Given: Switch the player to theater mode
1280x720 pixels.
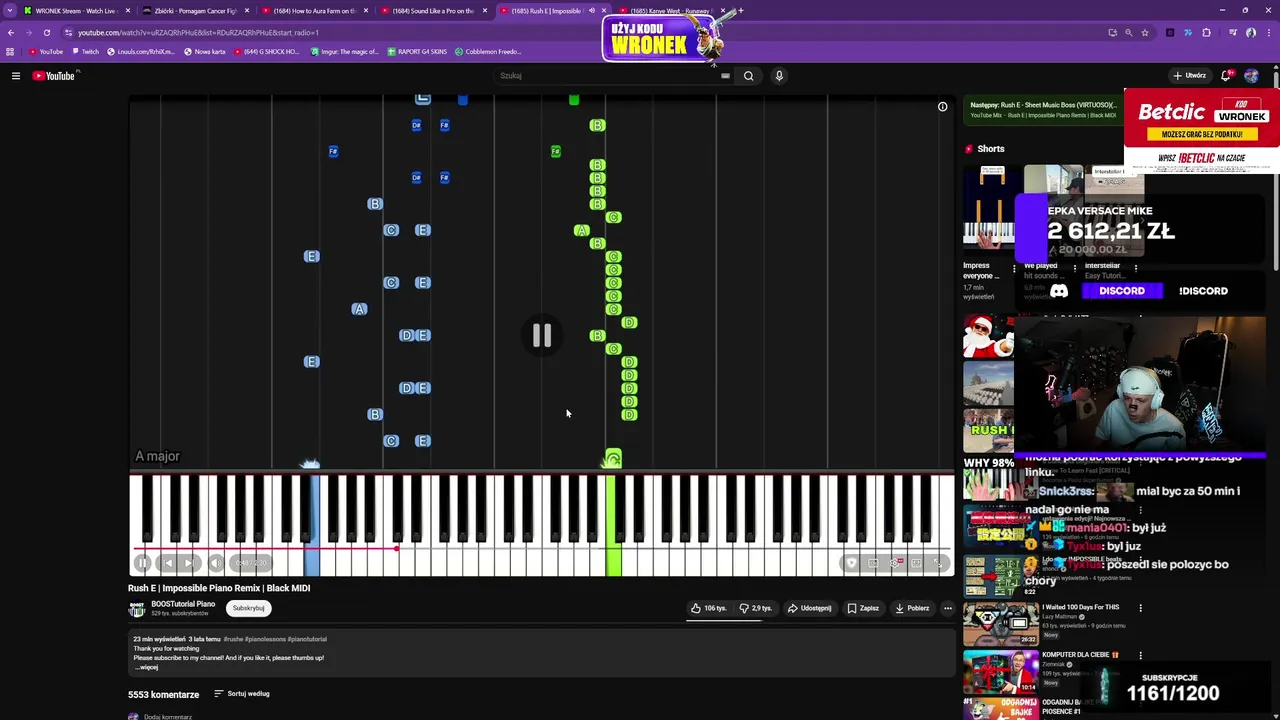Looking at the screenshot, I should [x=916, y=563].
